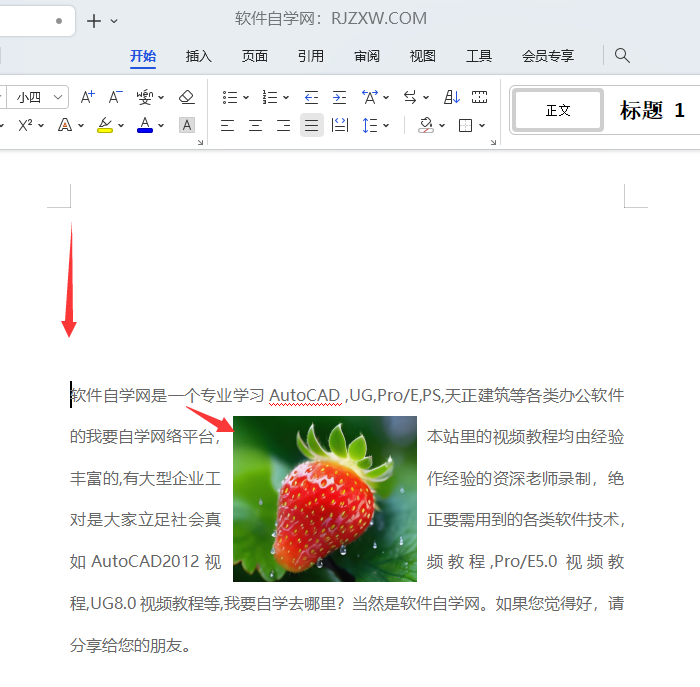Click the text 分享给您的朋友。
This screenshot has height=687, width=700.
130,645
